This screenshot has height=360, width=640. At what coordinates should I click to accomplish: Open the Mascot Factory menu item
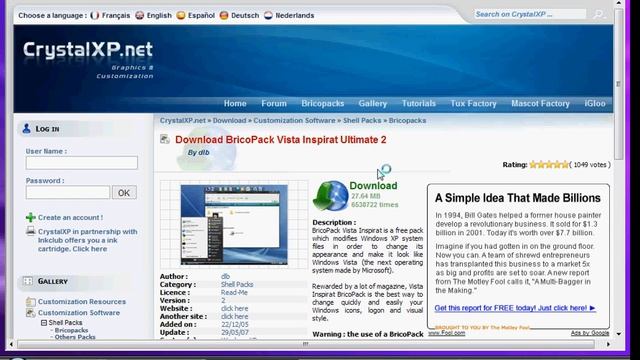pyautogui.click(x=540, y=104)
